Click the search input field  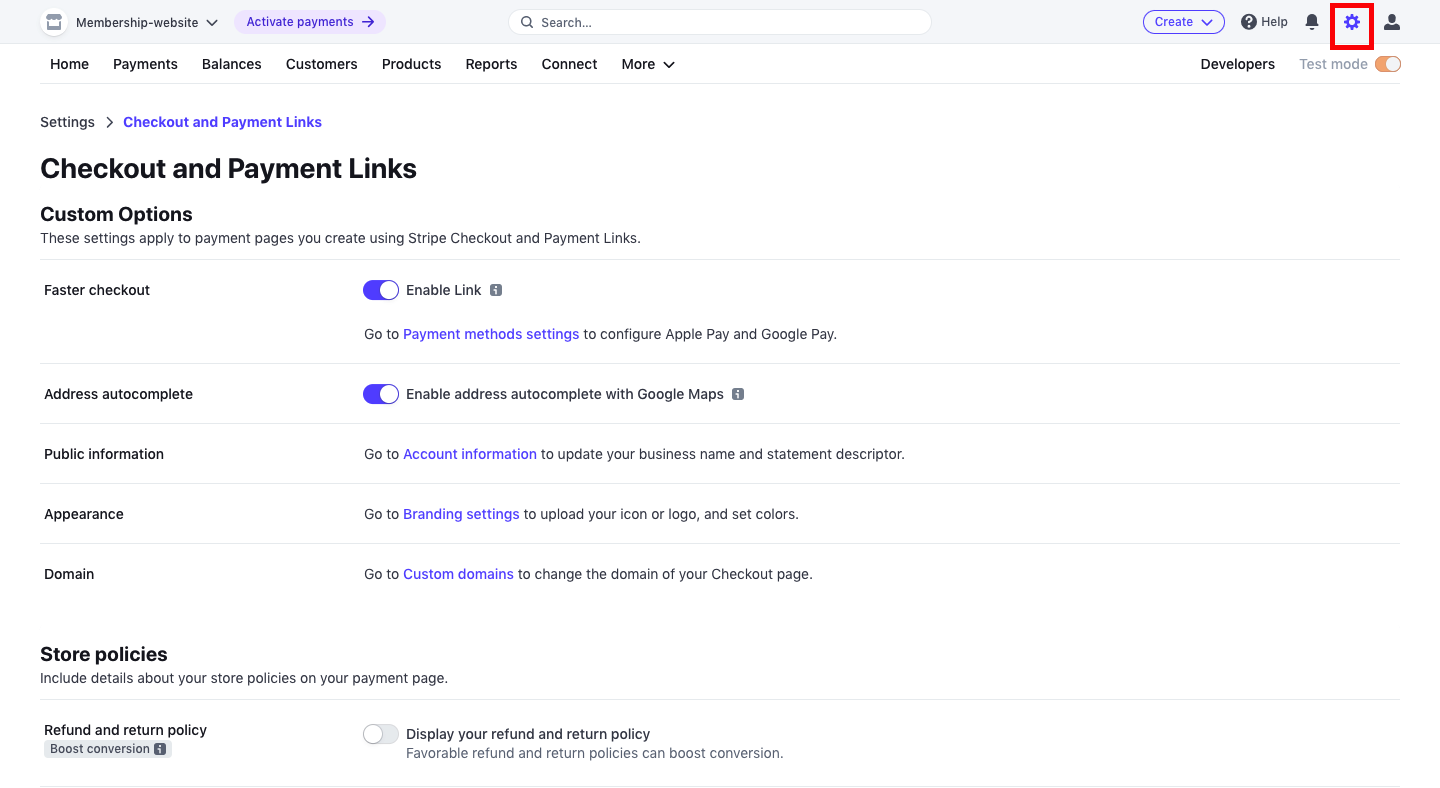[x=720, y=22]
